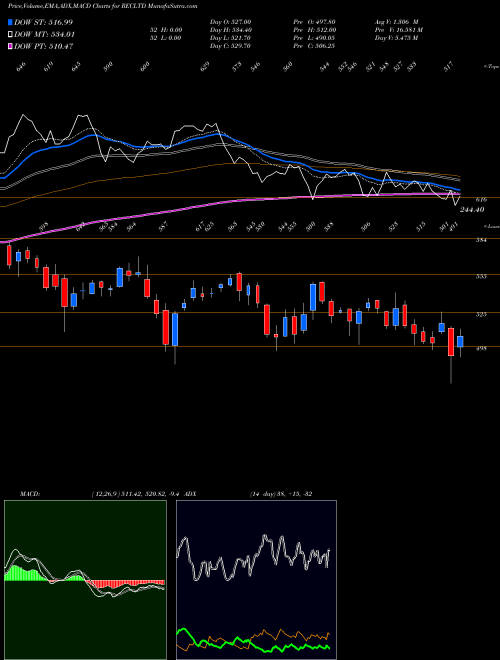Select the 'DOW MT: 534.01' label
Viewport: 500px width, 660px height.
tap(44, 34)
